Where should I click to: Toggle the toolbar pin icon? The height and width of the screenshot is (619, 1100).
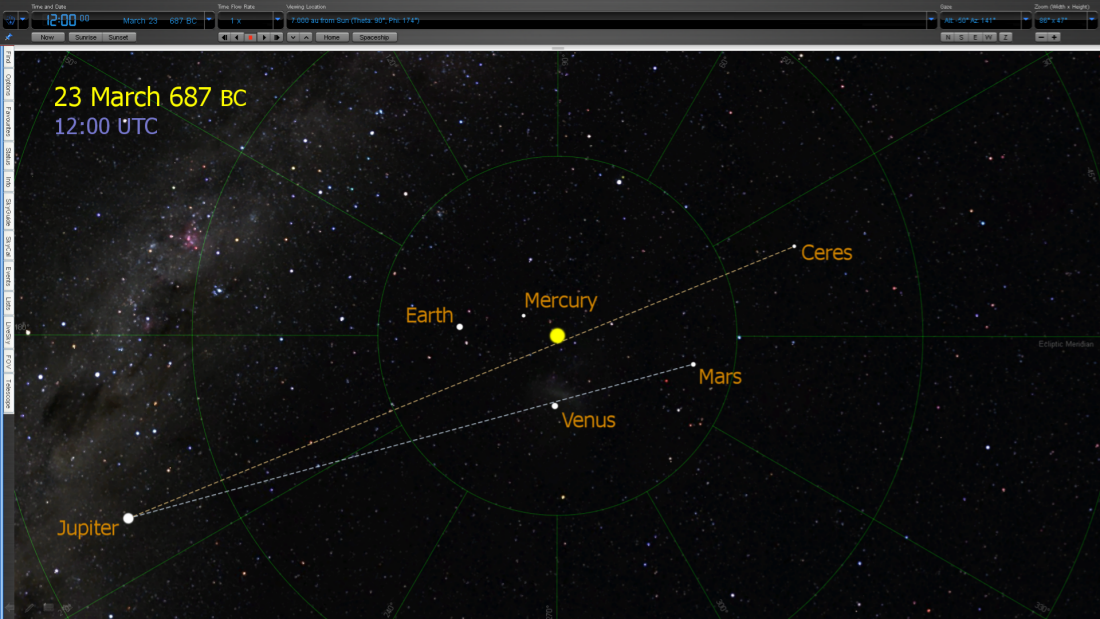[9, 37]
